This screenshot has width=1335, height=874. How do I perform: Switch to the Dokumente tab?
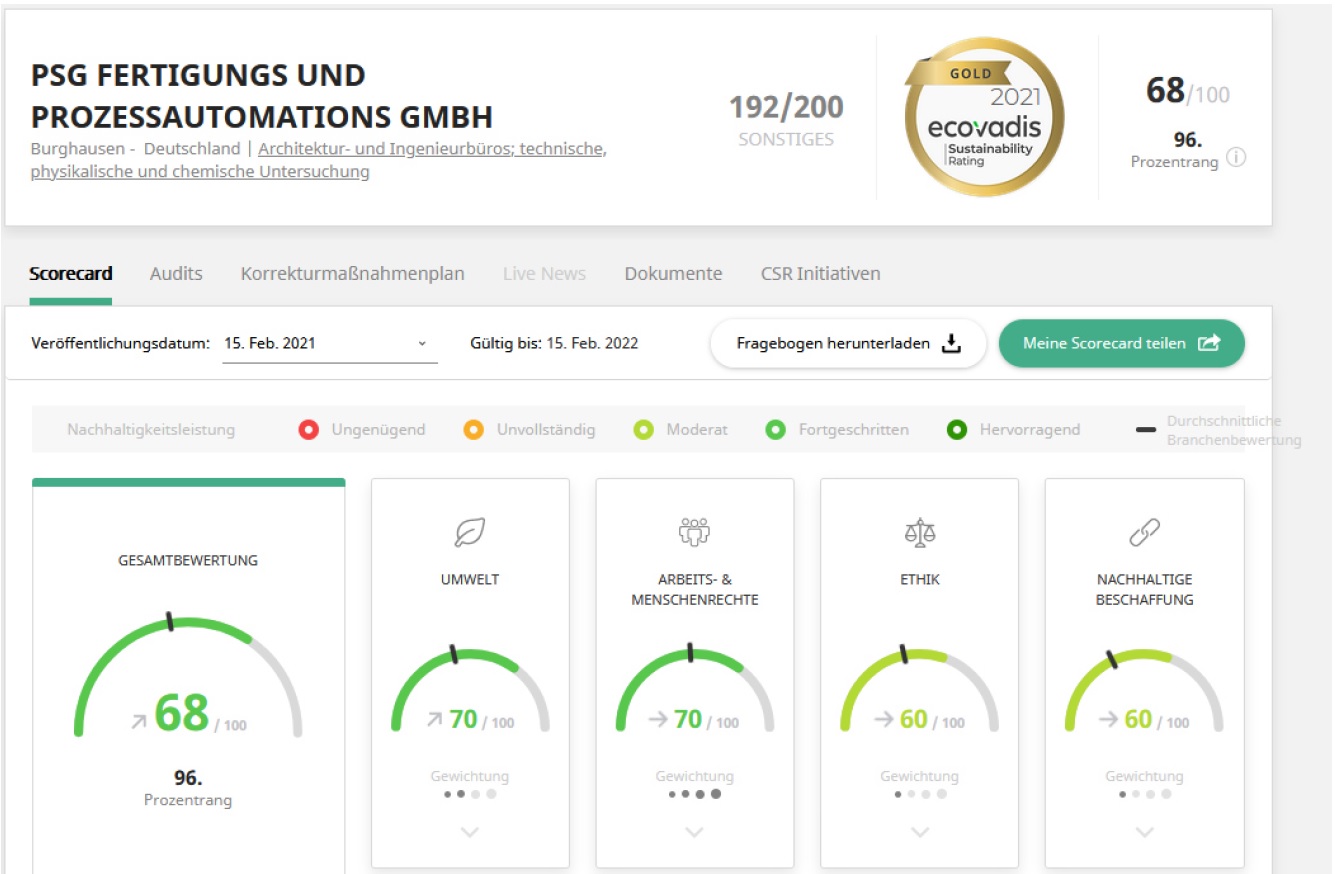[673, 274]
